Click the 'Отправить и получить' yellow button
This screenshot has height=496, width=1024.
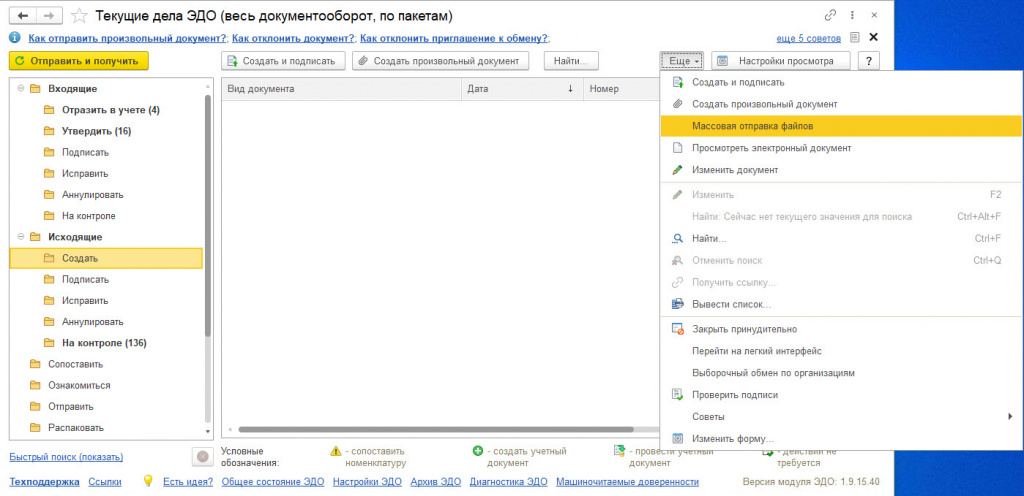pyautogui.click(x=79, y=61)
